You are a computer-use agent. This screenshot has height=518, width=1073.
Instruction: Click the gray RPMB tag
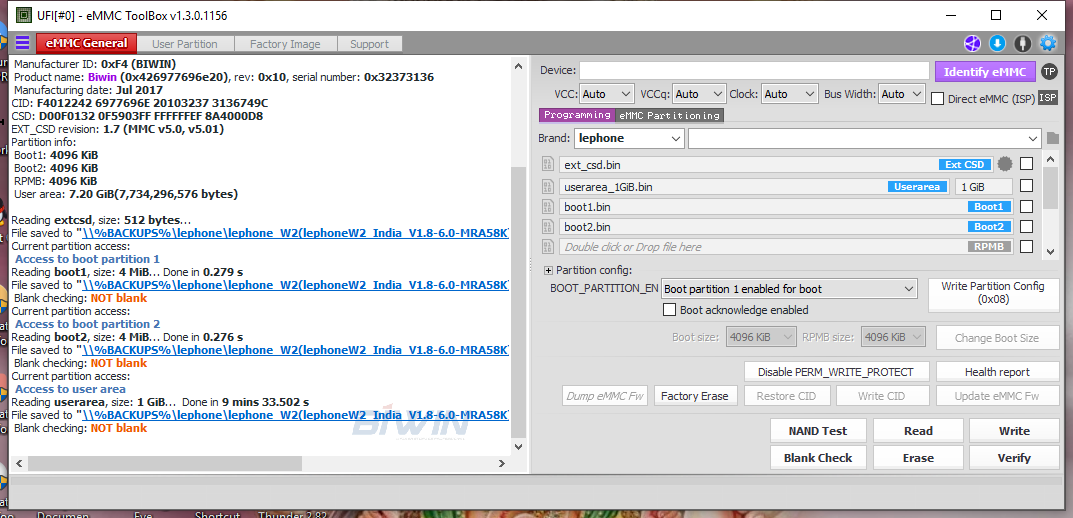(989, 246)
